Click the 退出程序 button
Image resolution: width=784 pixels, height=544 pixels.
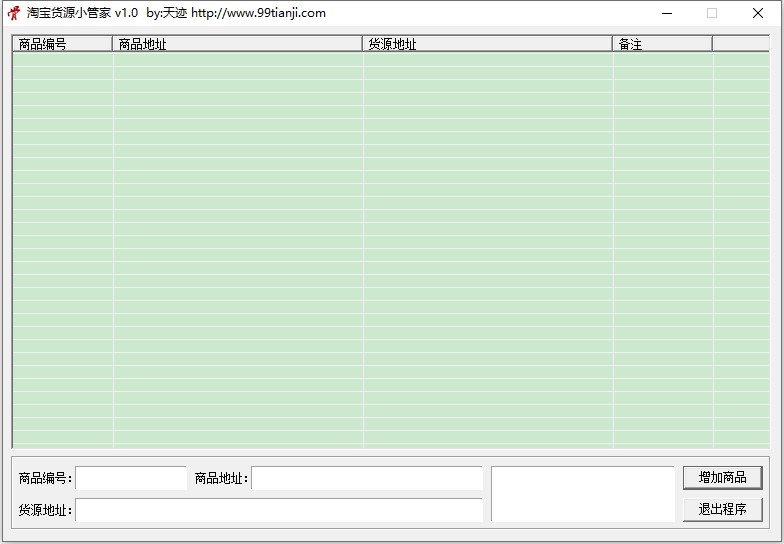pyautogui.click(x=722, y=510)
